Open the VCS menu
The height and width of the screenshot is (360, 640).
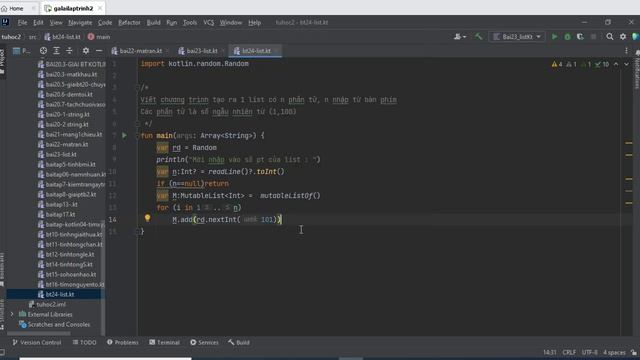[x=209, y=22]
